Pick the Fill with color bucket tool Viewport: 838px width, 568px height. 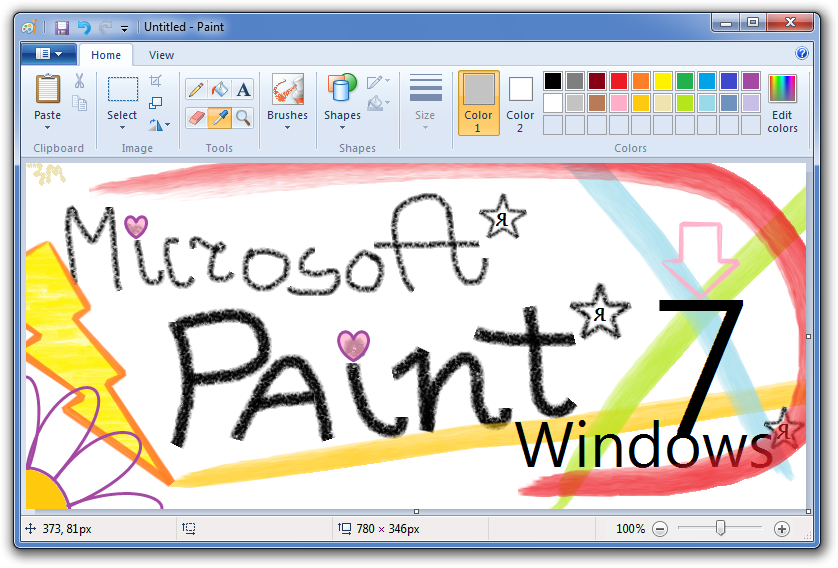point(220,90)
